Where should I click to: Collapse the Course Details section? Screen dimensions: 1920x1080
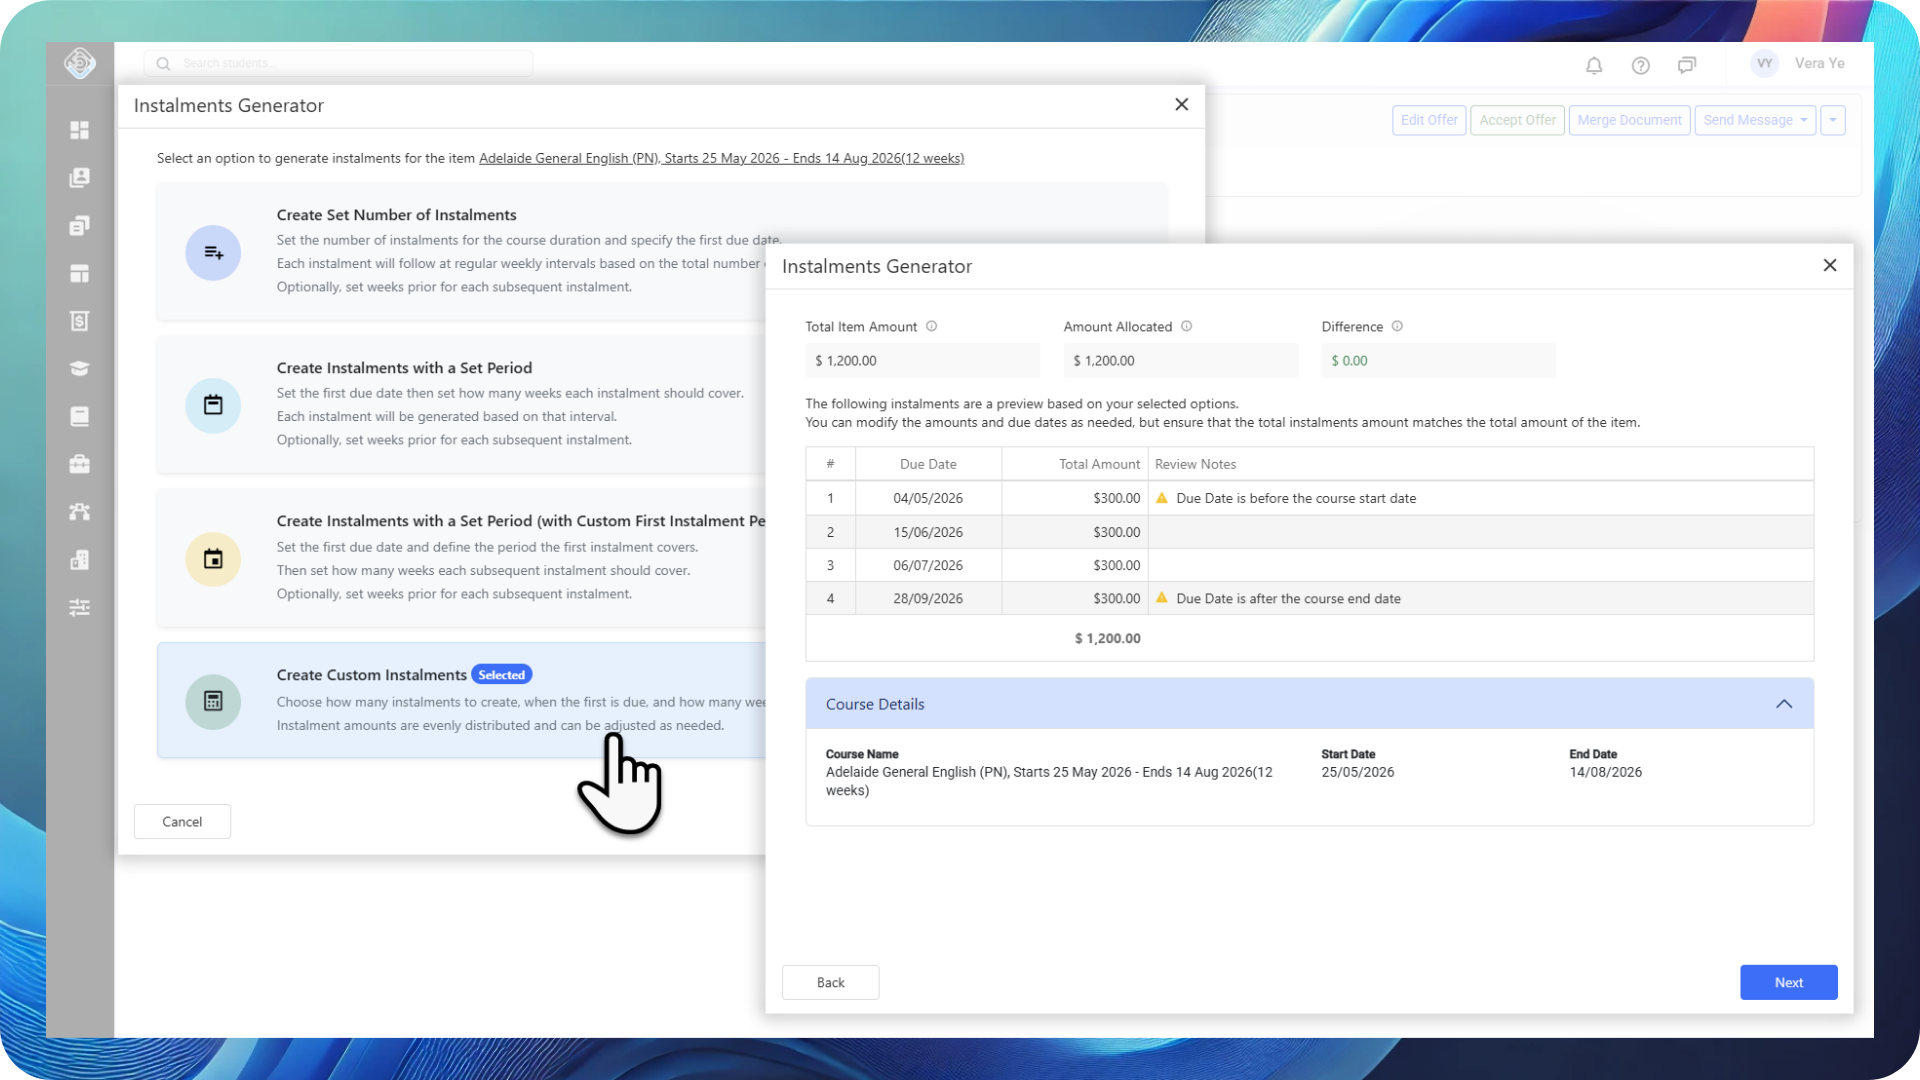pos(1784,704)
